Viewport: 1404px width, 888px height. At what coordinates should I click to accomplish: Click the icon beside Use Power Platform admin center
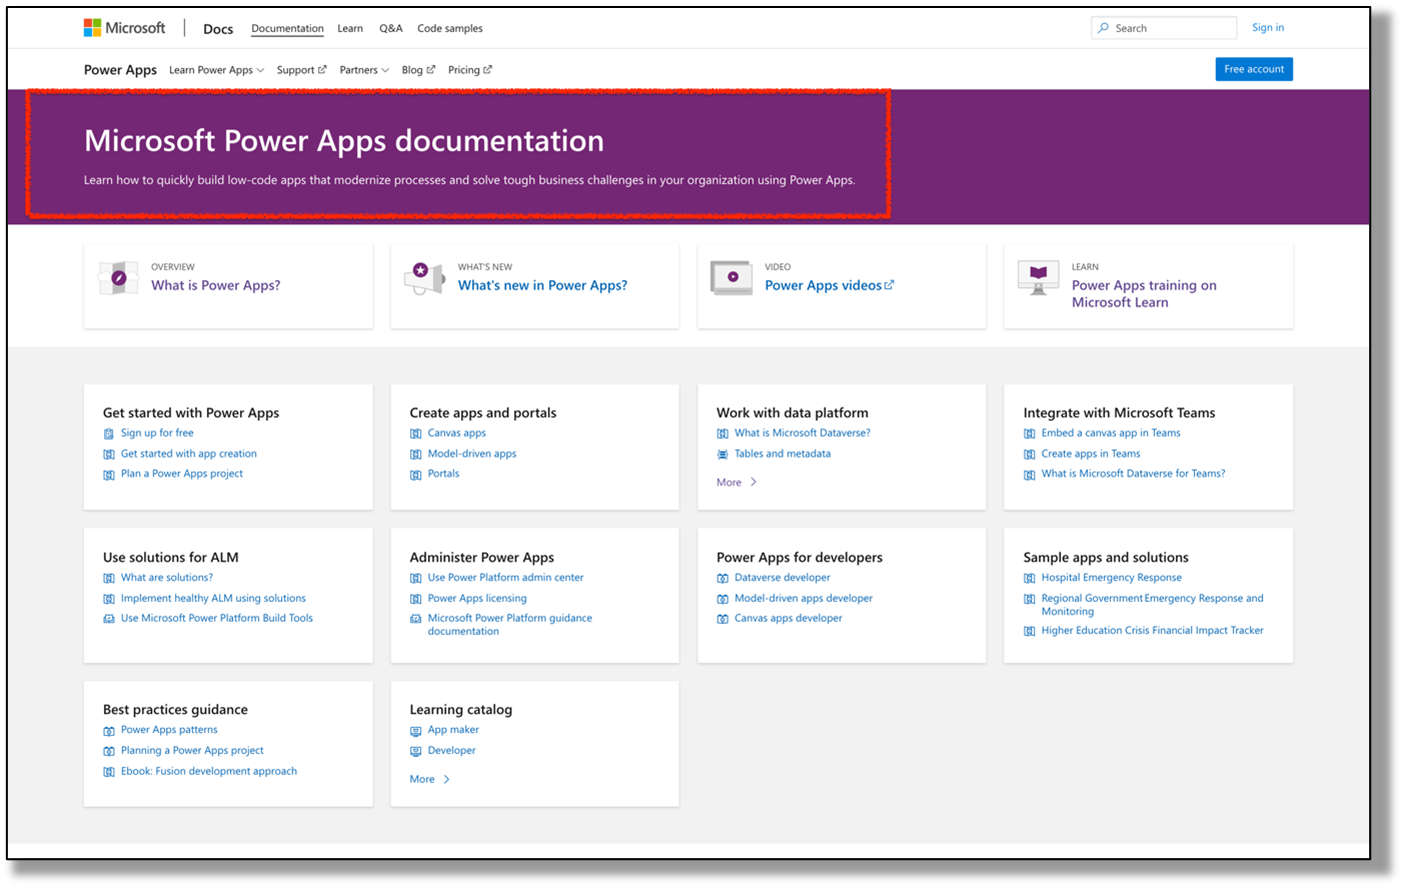[x=416, y=578]
